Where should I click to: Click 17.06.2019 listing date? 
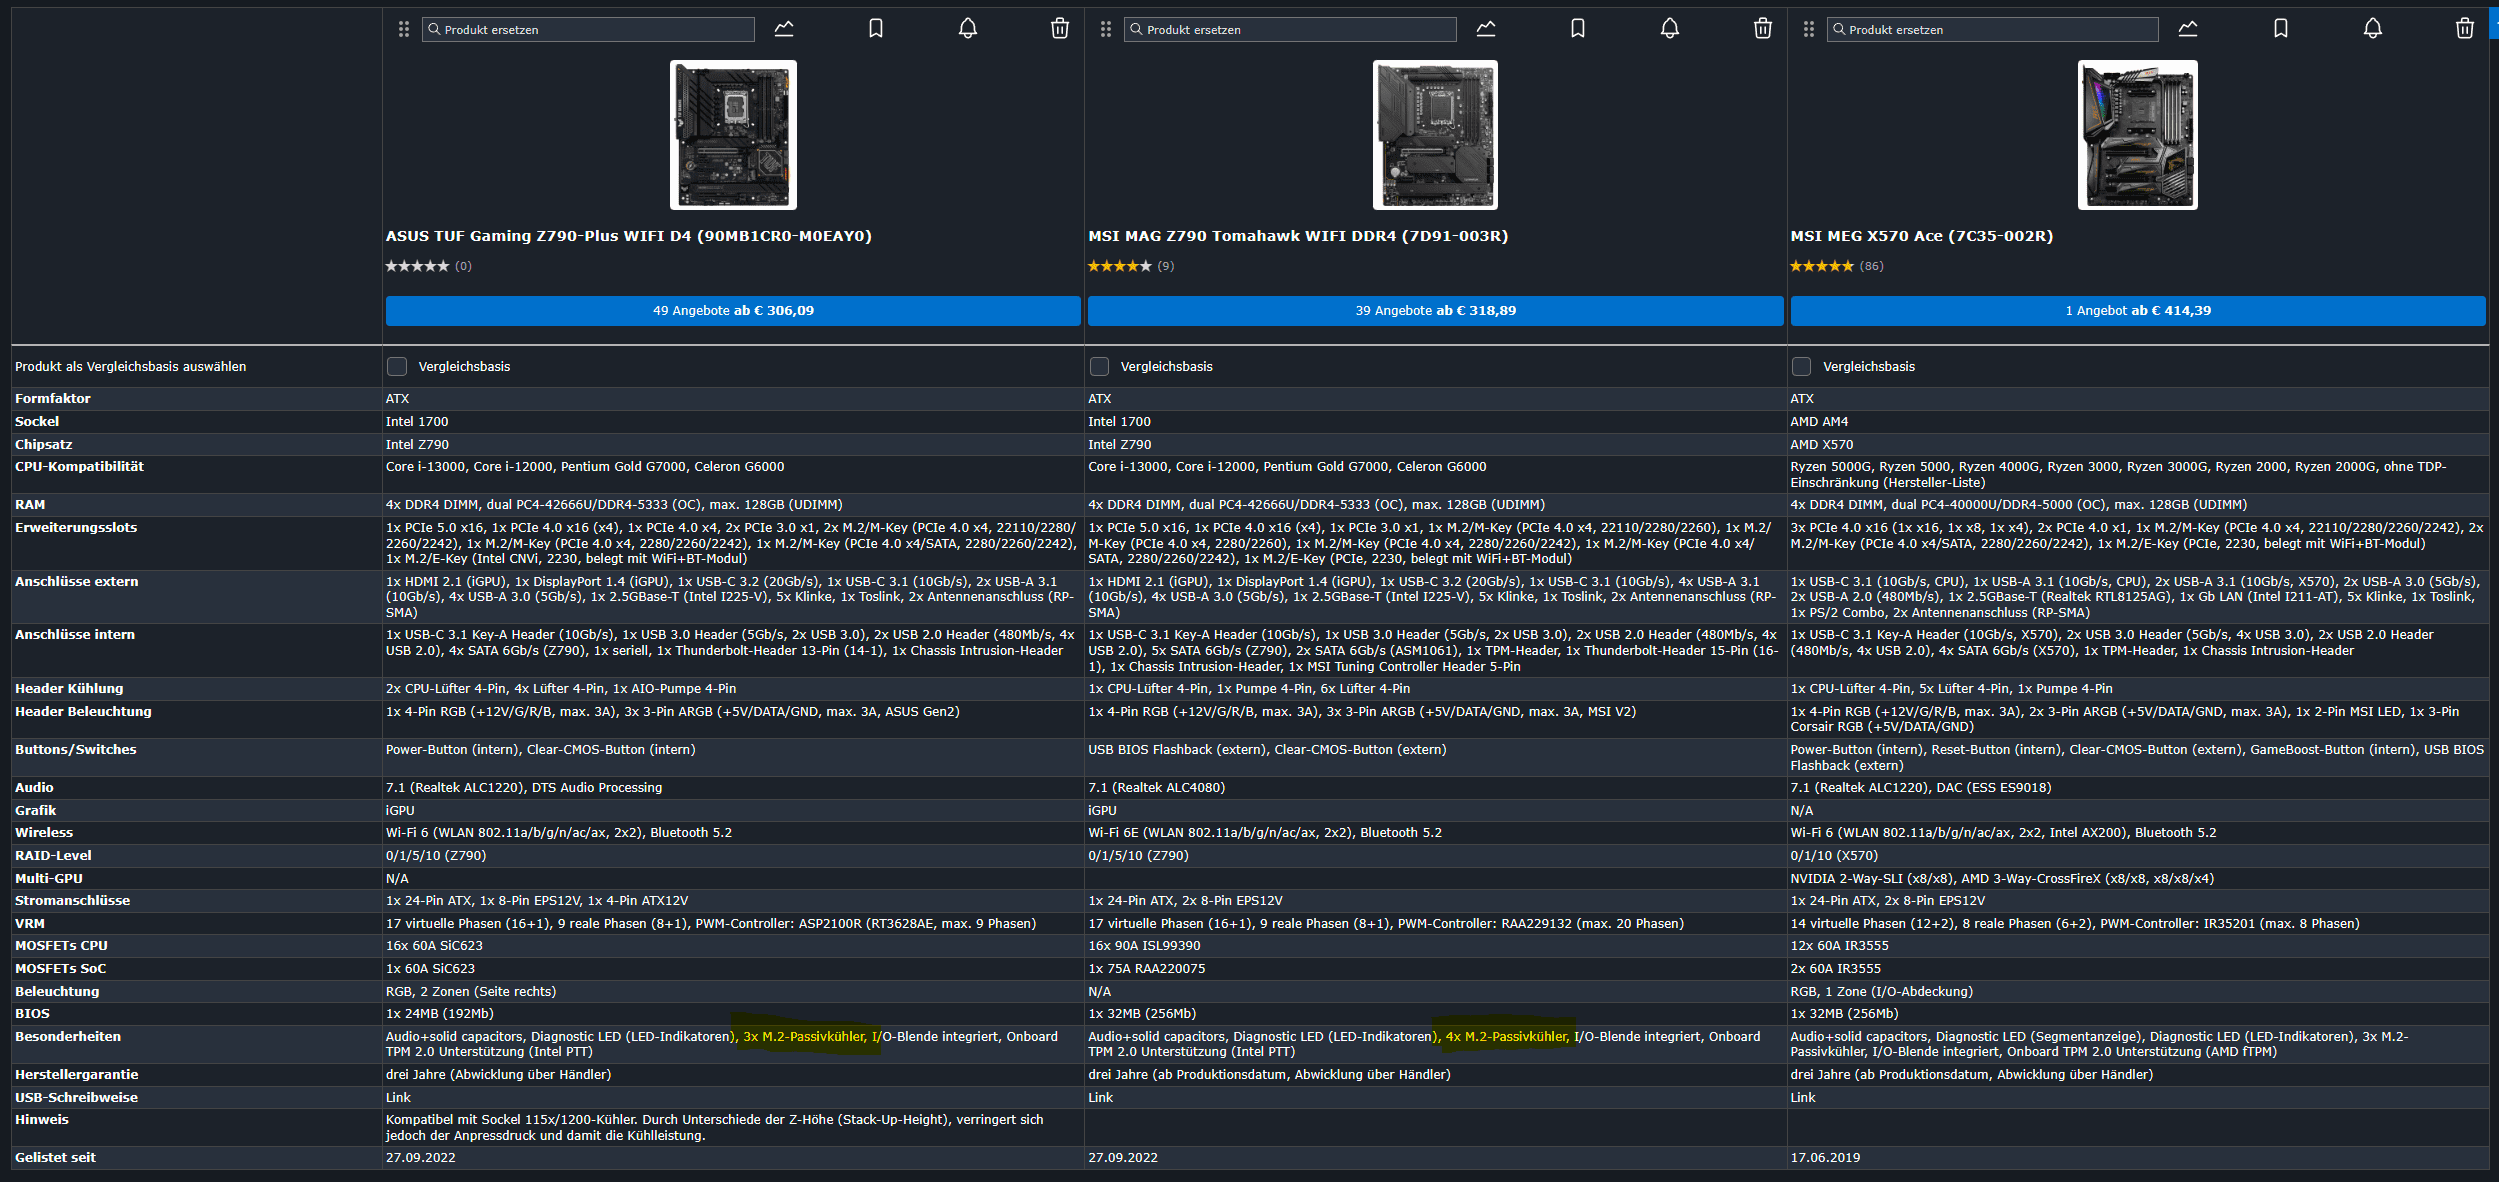click(x=1825, y=1158)
